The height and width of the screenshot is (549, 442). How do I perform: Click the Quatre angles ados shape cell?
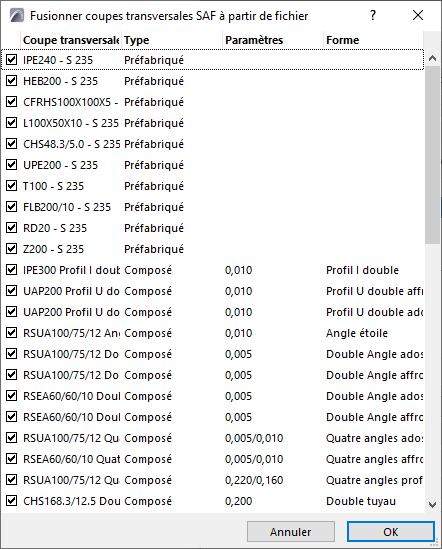[x=374, y=438]
